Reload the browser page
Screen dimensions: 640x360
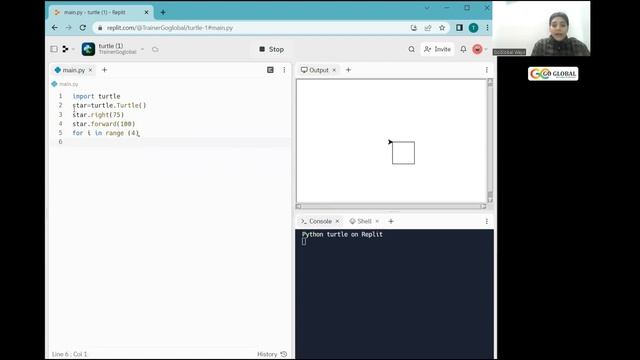point(82,28)
